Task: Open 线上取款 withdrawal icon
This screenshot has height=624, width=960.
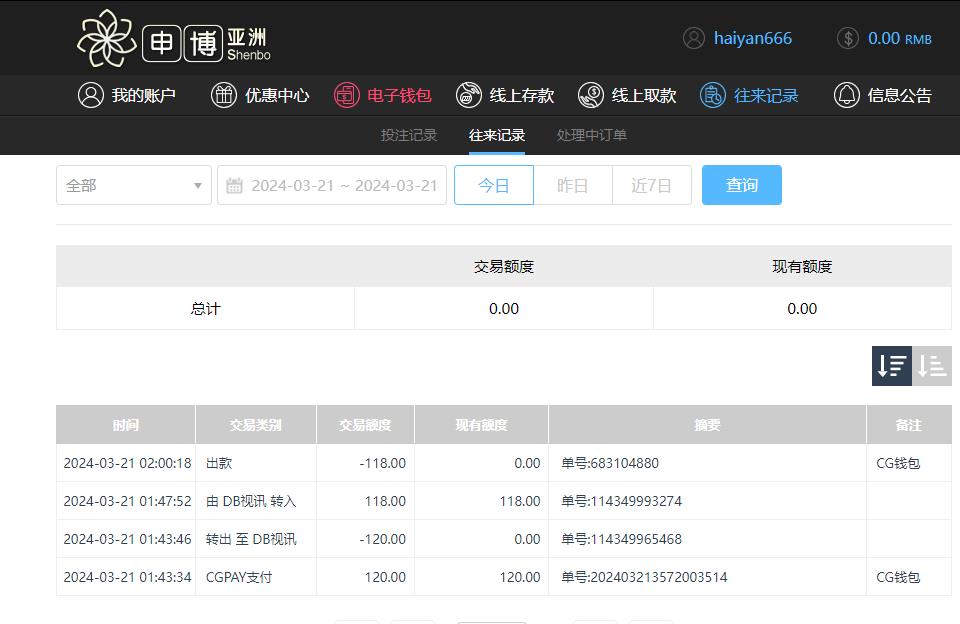Action: tap(591, 95)
